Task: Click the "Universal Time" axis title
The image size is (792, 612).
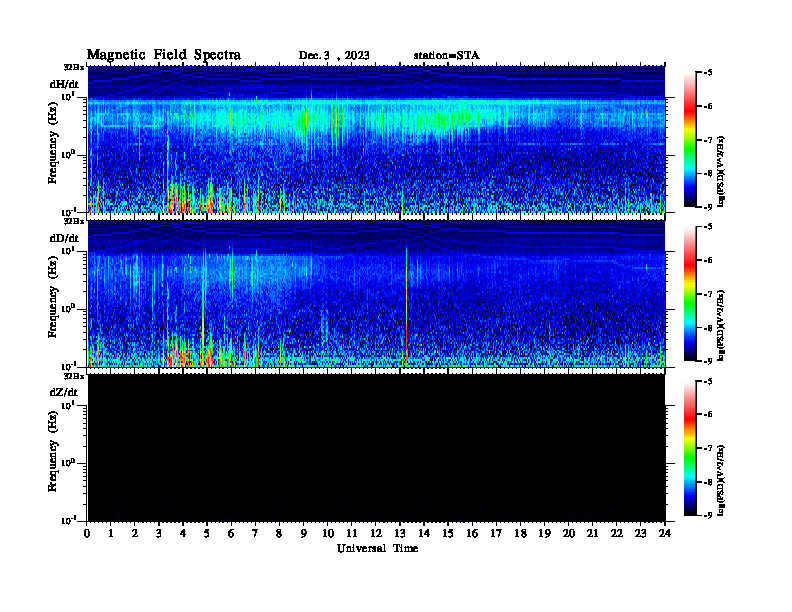Action: click(377, 548)
